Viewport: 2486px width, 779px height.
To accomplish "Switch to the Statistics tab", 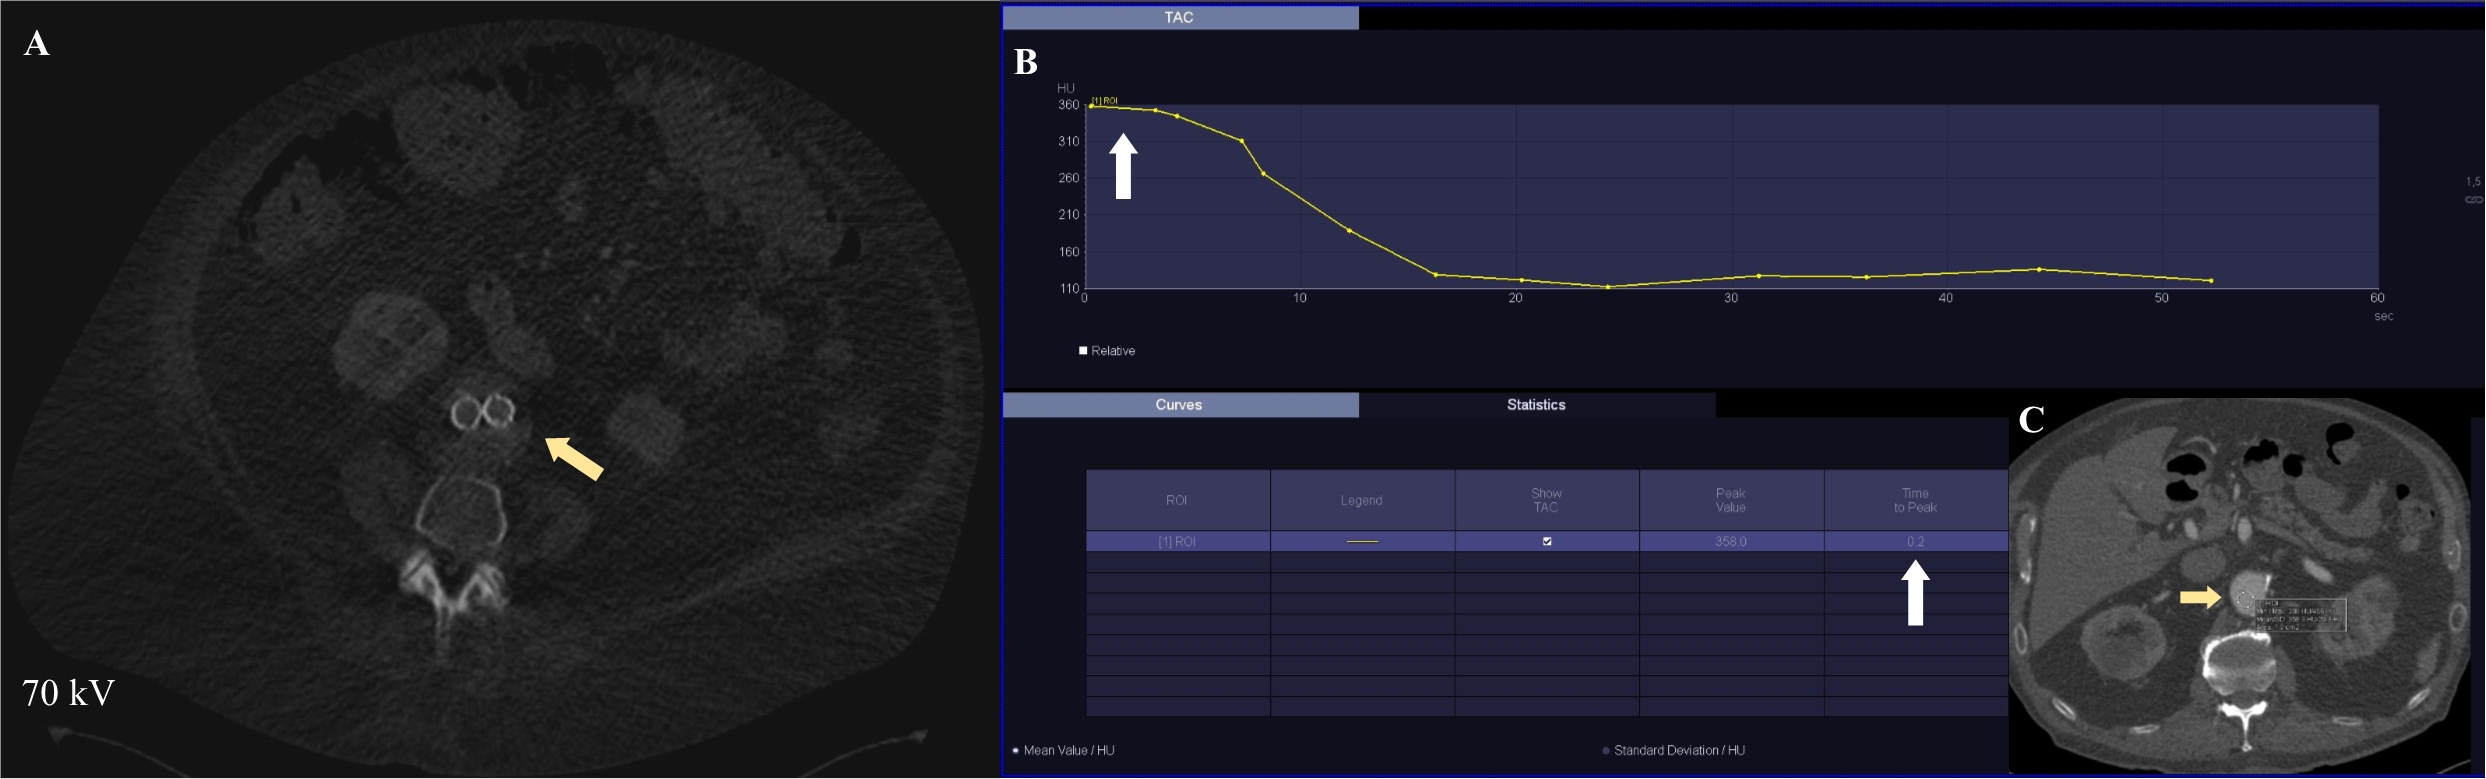I will tap(1536, 405).
